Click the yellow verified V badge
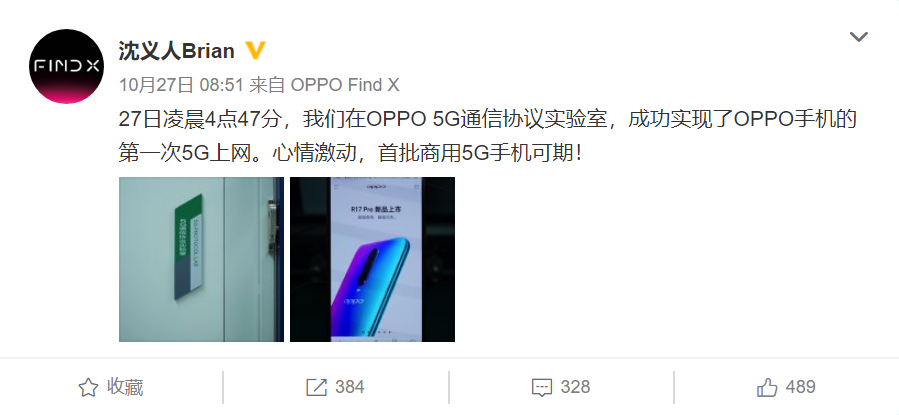 pos(255,50)
